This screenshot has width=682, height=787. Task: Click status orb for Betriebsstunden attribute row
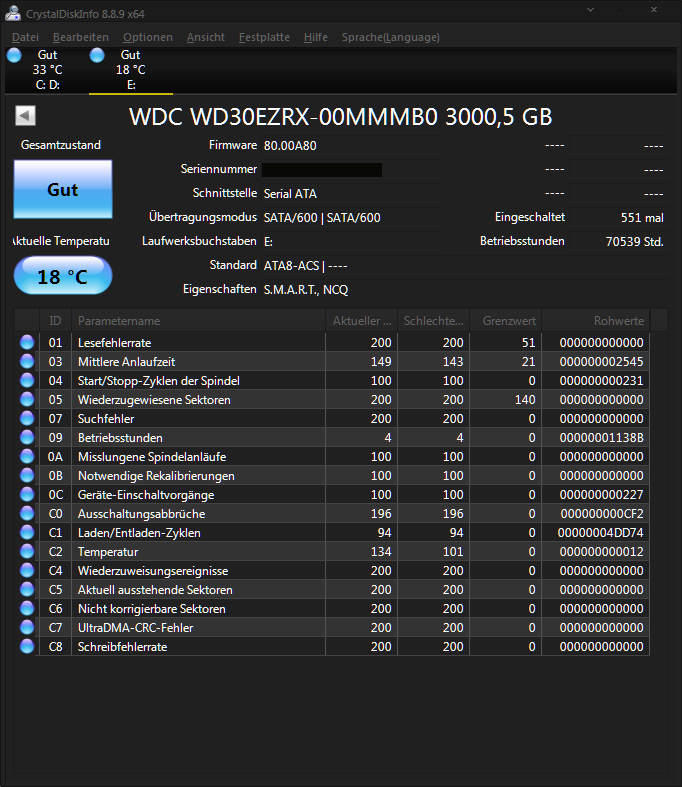point(27,438)
